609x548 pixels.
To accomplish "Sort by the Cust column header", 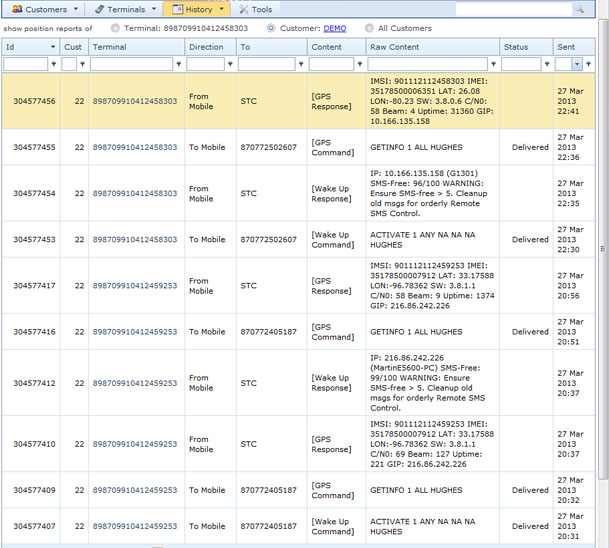I will tap(74, 47).
